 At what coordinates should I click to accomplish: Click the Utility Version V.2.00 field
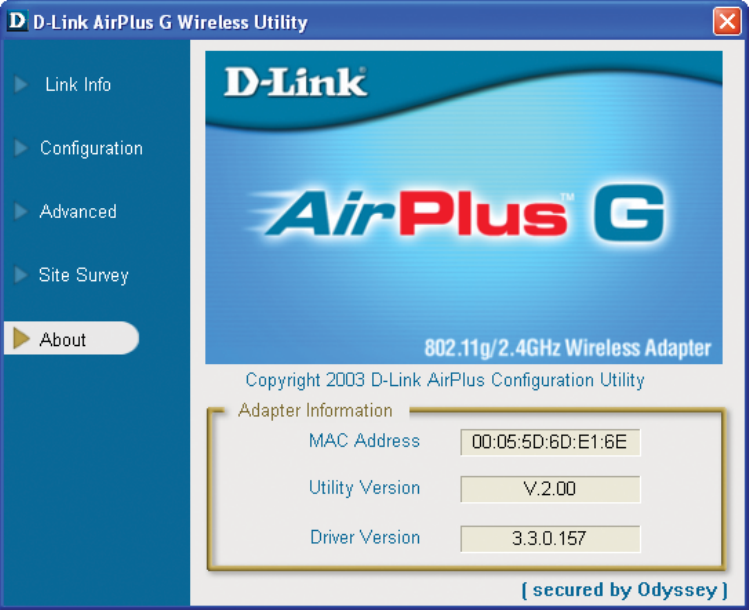(550, 489)
